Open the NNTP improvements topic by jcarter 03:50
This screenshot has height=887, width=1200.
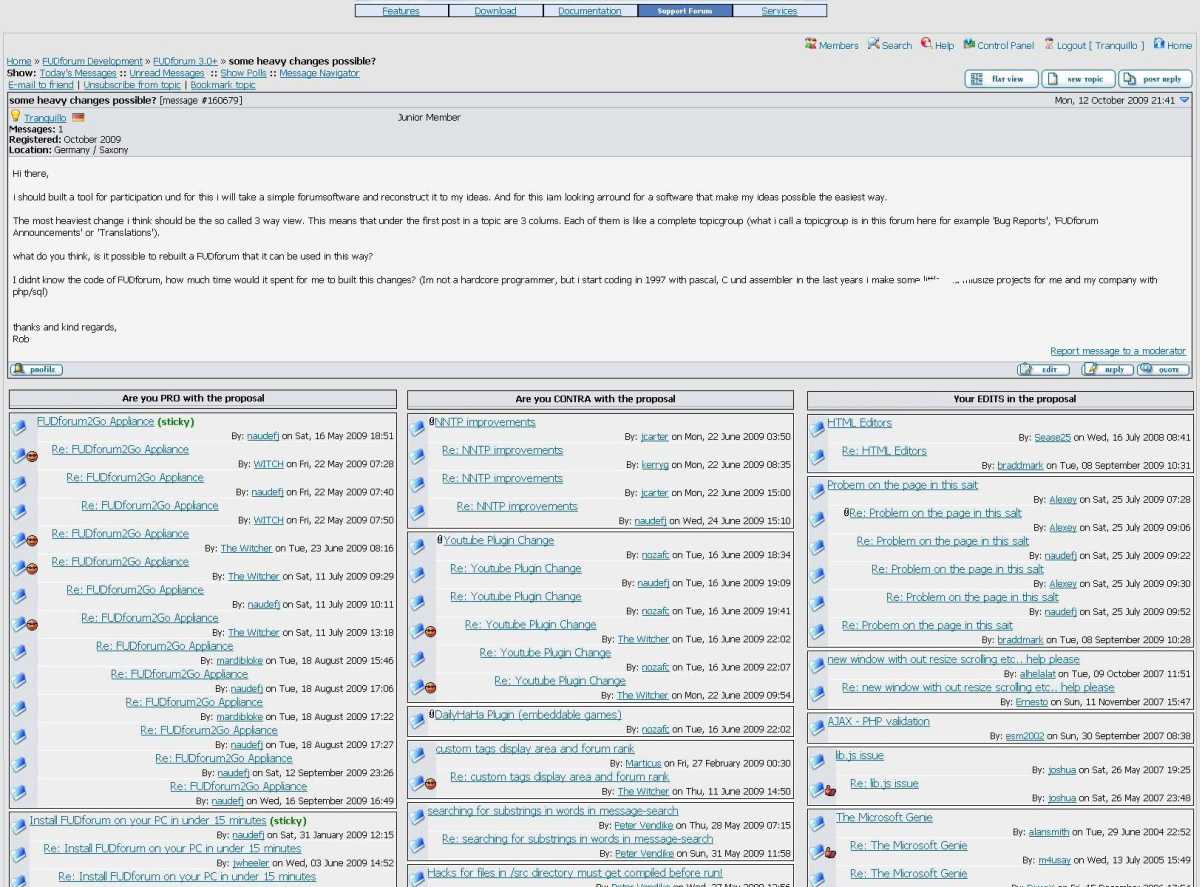pos(485,422)
